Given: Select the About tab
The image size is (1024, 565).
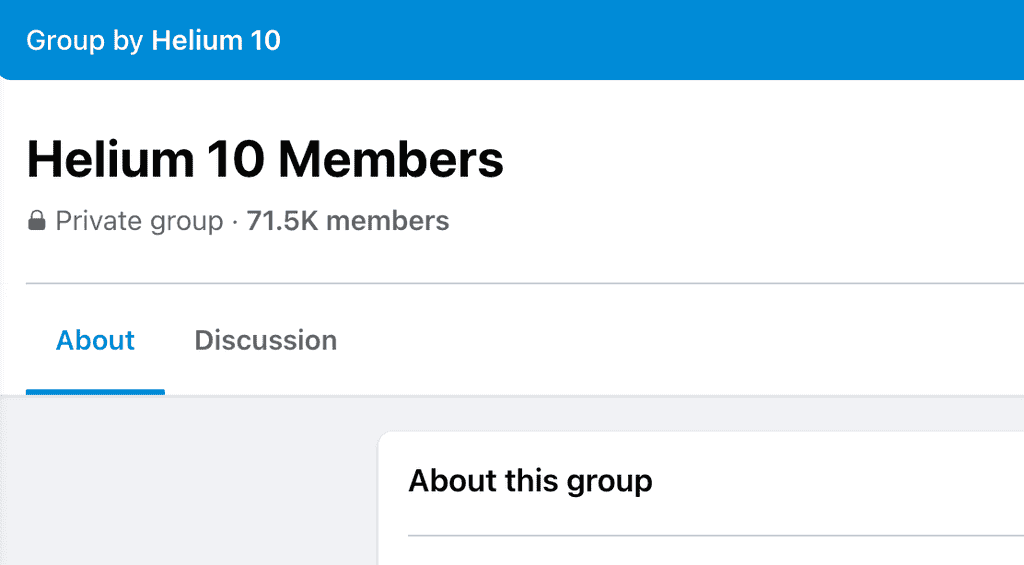Looking at the screenshot, I should pyautogui.click(x=95, y=340).
